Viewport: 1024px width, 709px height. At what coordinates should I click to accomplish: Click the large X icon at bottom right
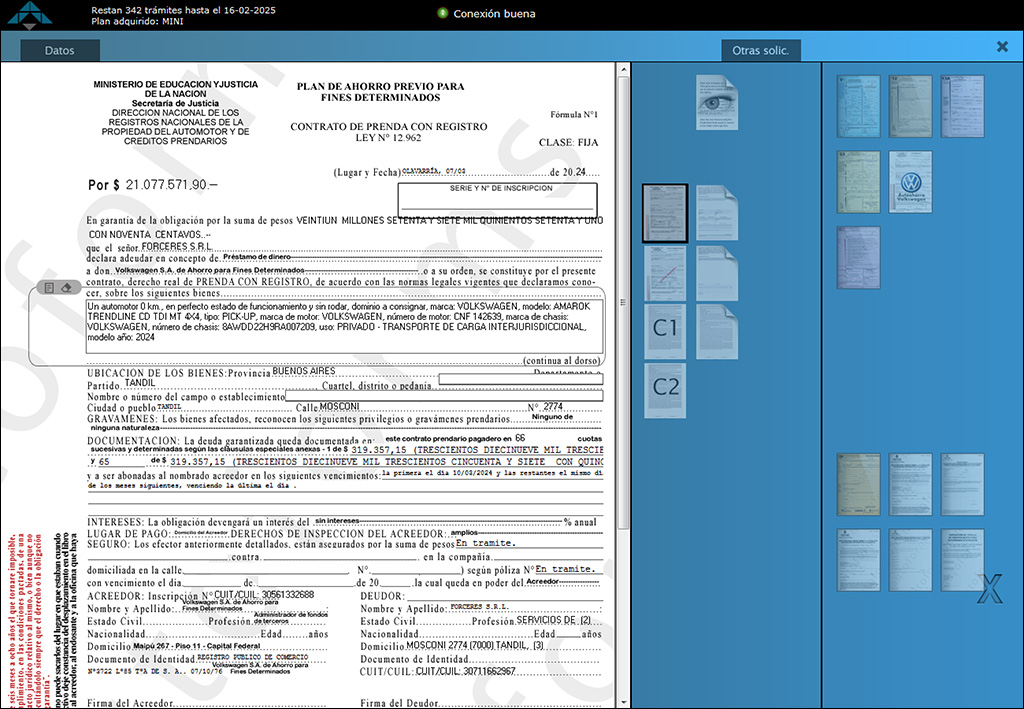(988, 590)
